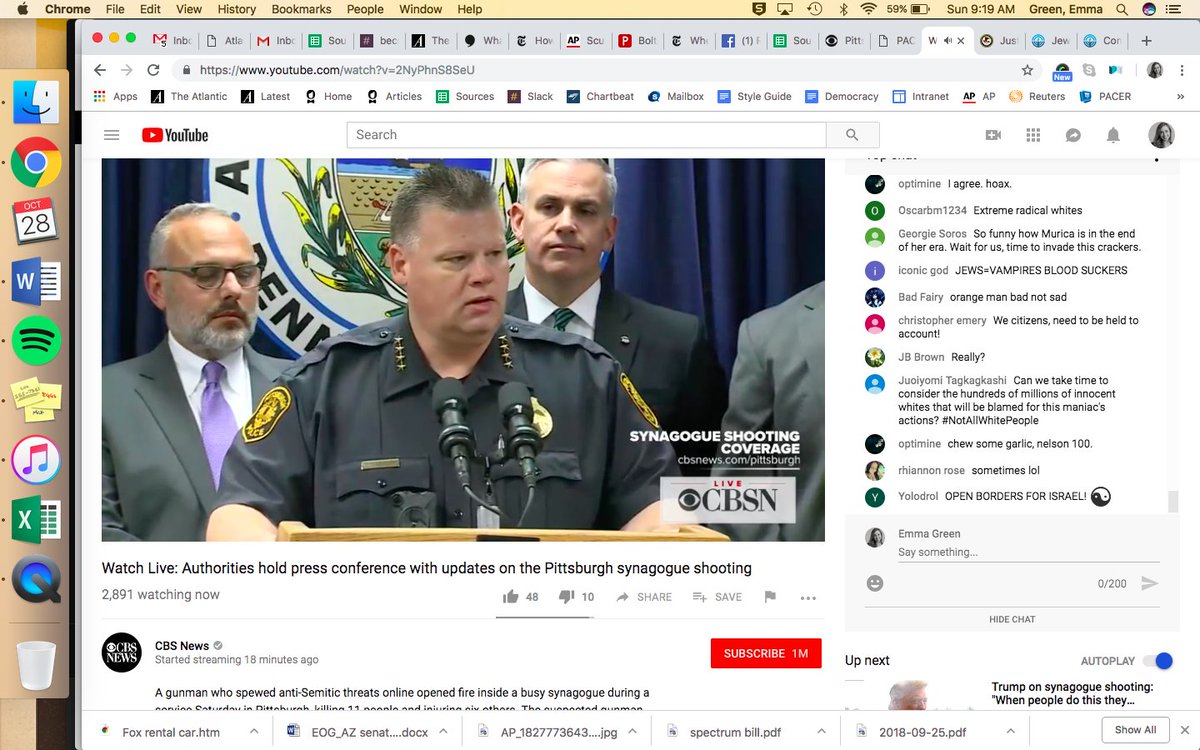Open The Atlantic bookmark
This screenshot has width=1200, height=750.
click(x=189, y=97)
